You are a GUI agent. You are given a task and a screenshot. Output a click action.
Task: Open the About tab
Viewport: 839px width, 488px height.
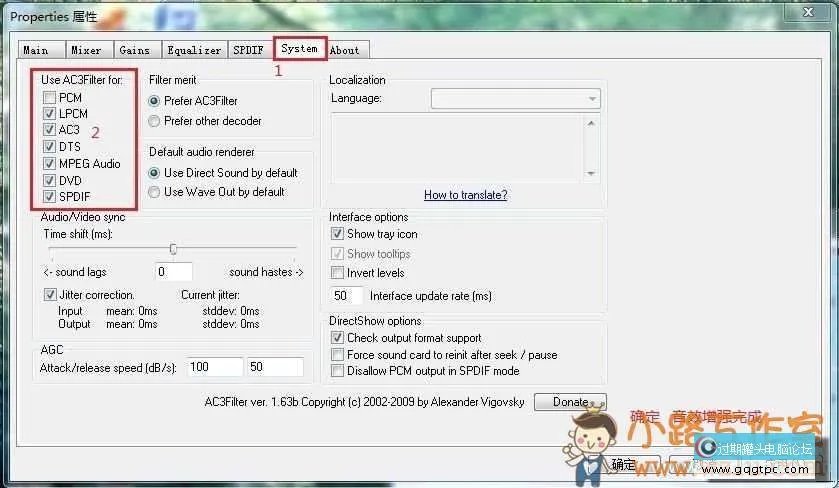click(345, 50)
